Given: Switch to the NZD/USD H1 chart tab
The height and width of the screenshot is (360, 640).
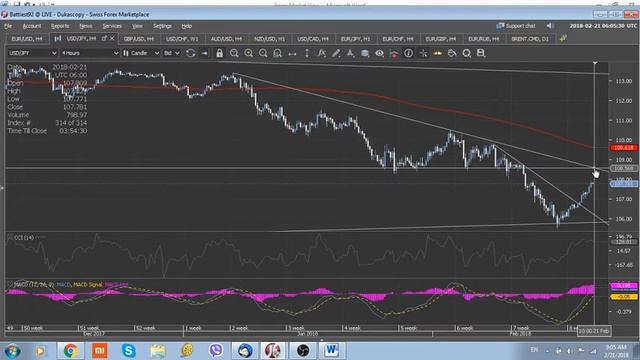Looking at the screenshot, I should pos(269,39).
